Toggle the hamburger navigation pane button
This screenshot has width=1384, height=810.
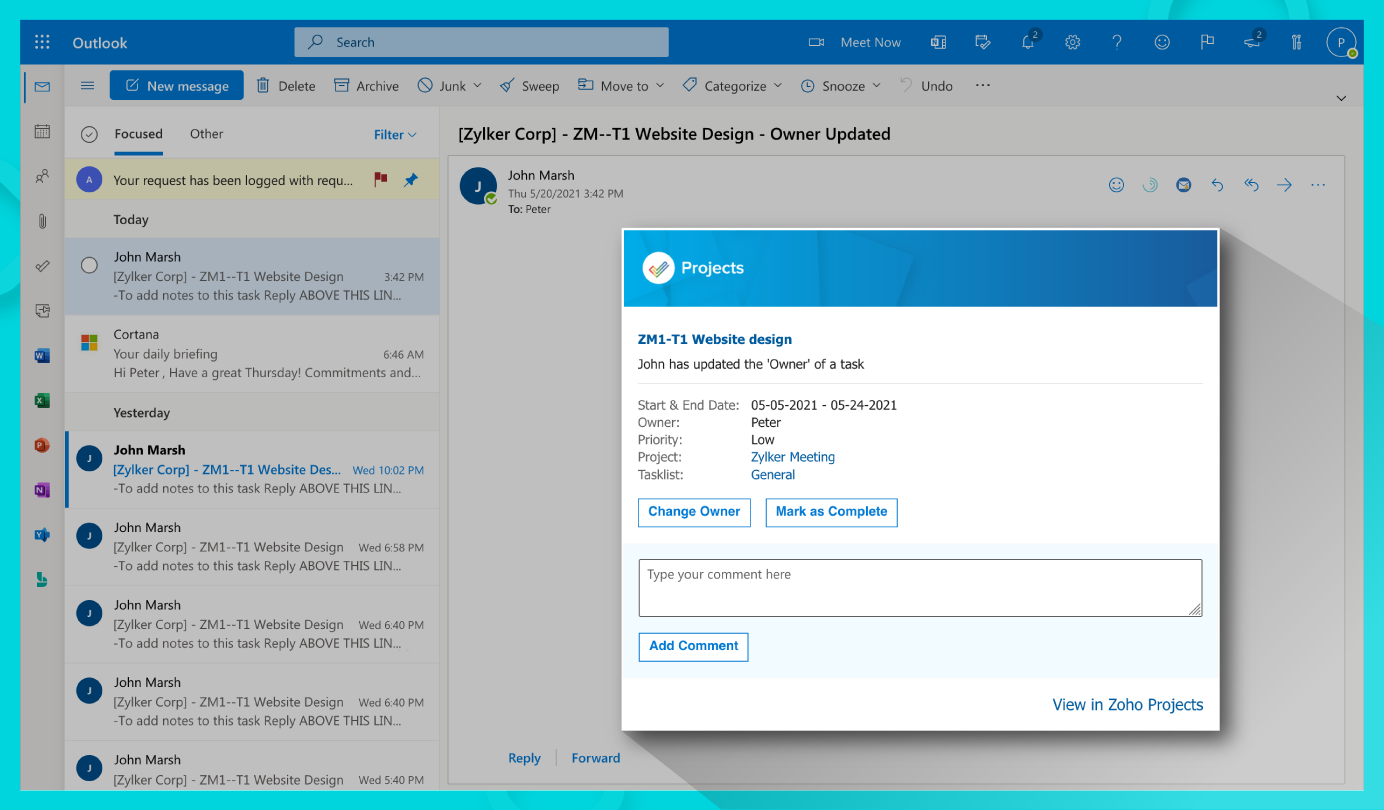pos(87,86)
